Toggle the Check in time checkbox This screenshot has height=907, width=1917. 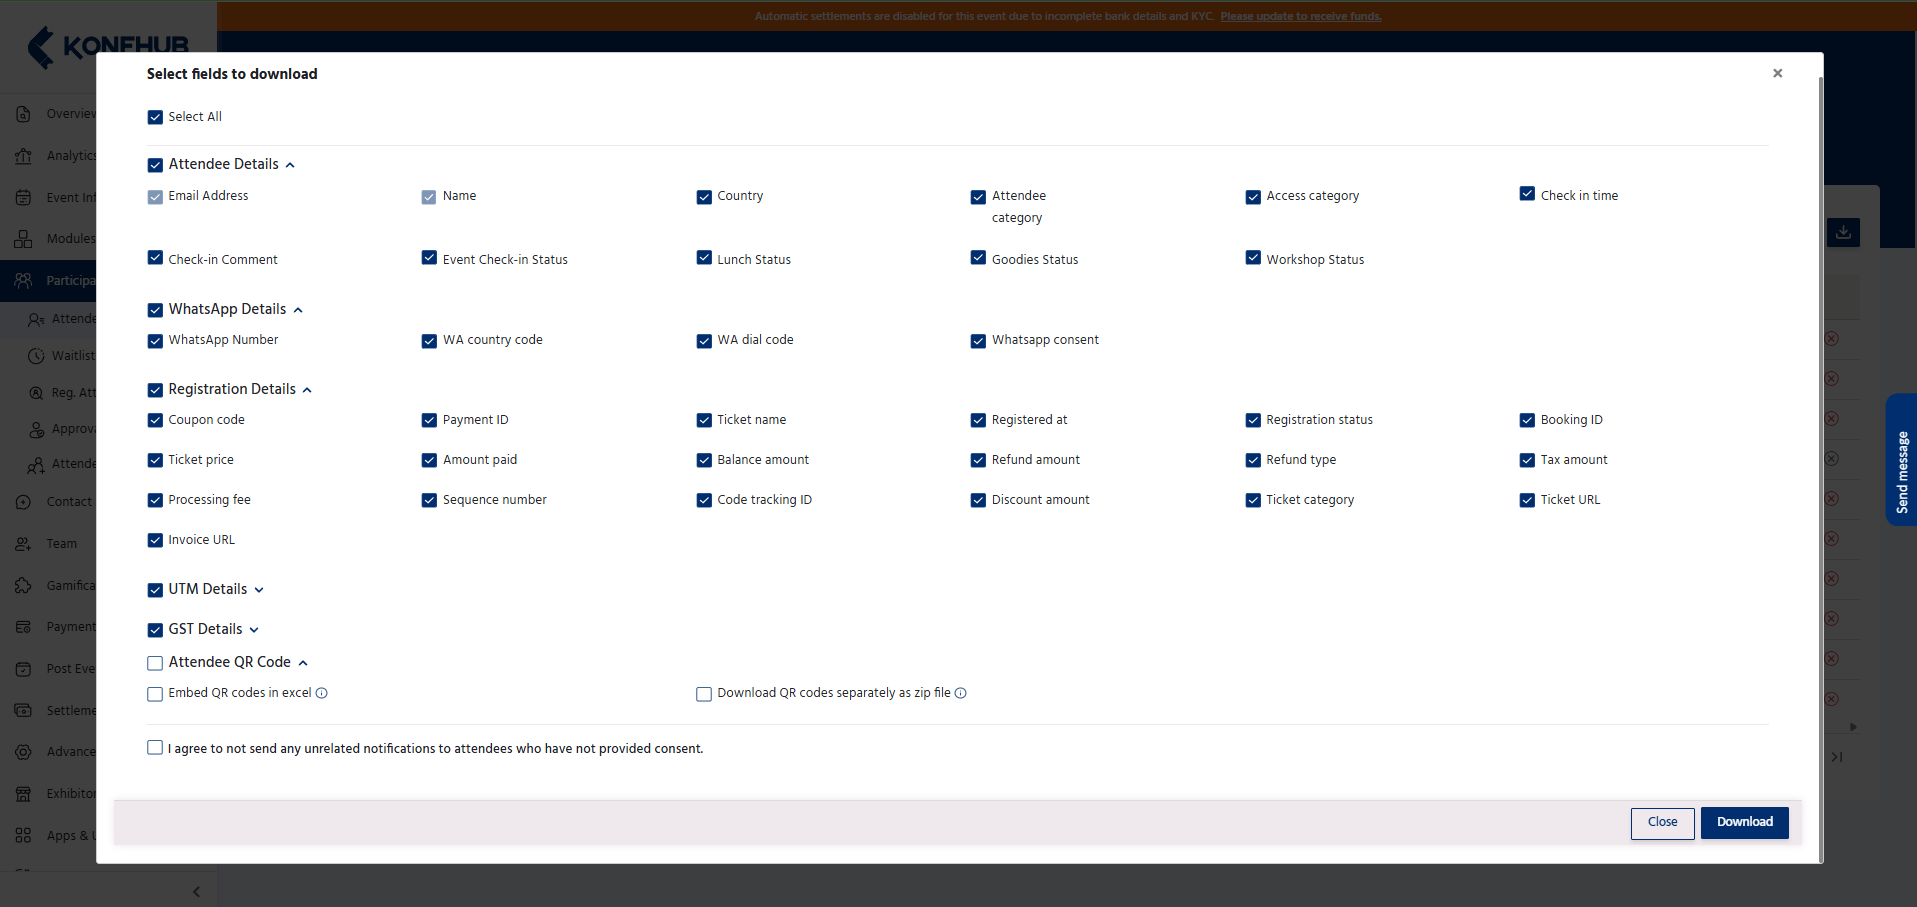(x=1527, y=194)
